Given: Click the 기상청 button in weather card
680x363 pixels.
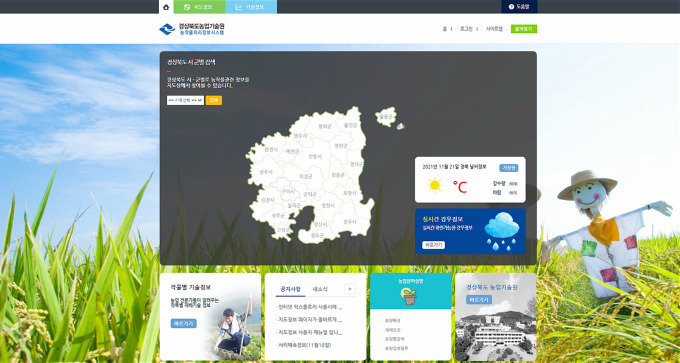Looking at the screenshot, I should click(x=508, y=168).
